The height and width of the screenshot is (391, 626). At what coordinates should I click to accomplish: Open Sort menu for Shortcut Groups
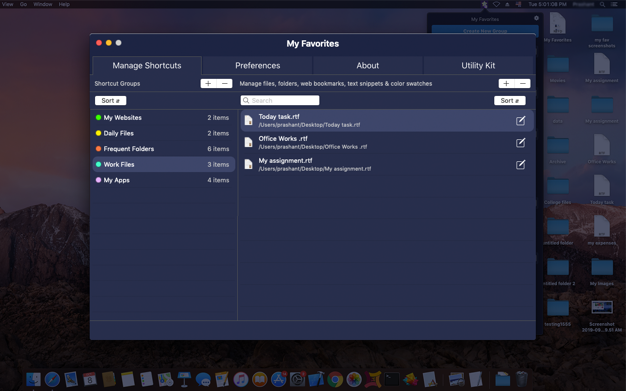pyautogui.click(x=111, y=101)
